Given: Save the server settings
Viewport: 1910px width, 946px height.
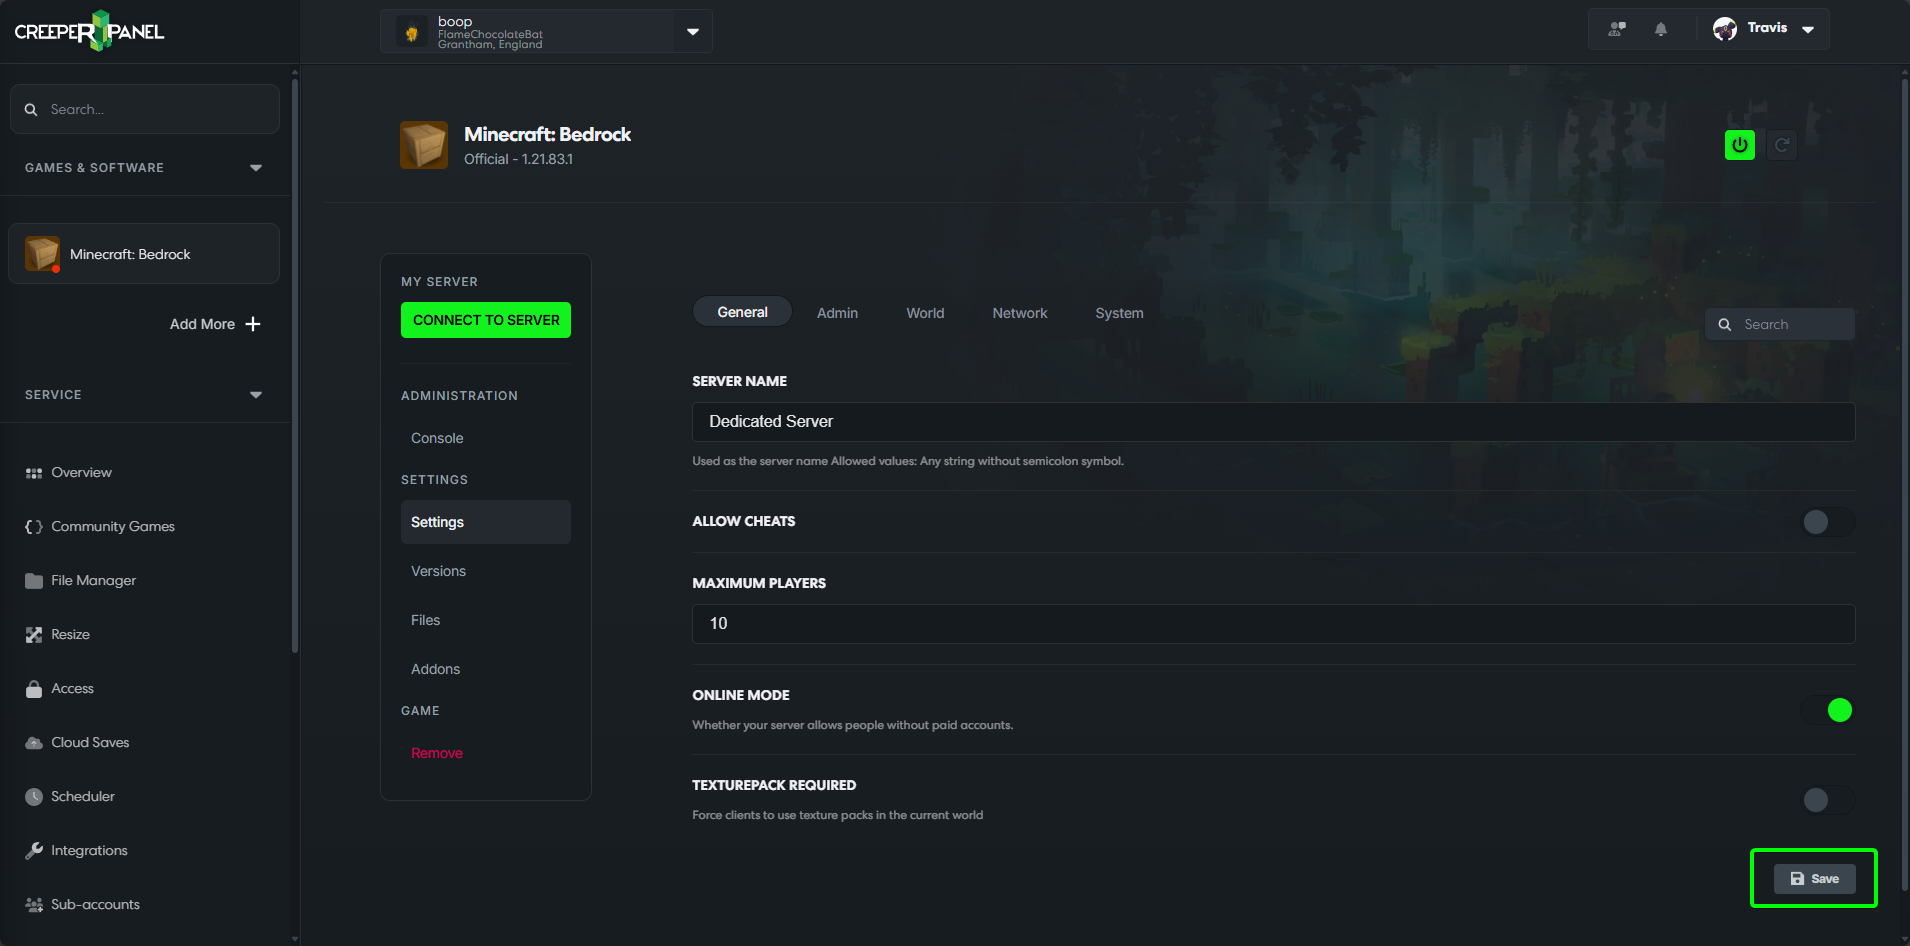Looking at the screenshot, I should (1814, 878).
